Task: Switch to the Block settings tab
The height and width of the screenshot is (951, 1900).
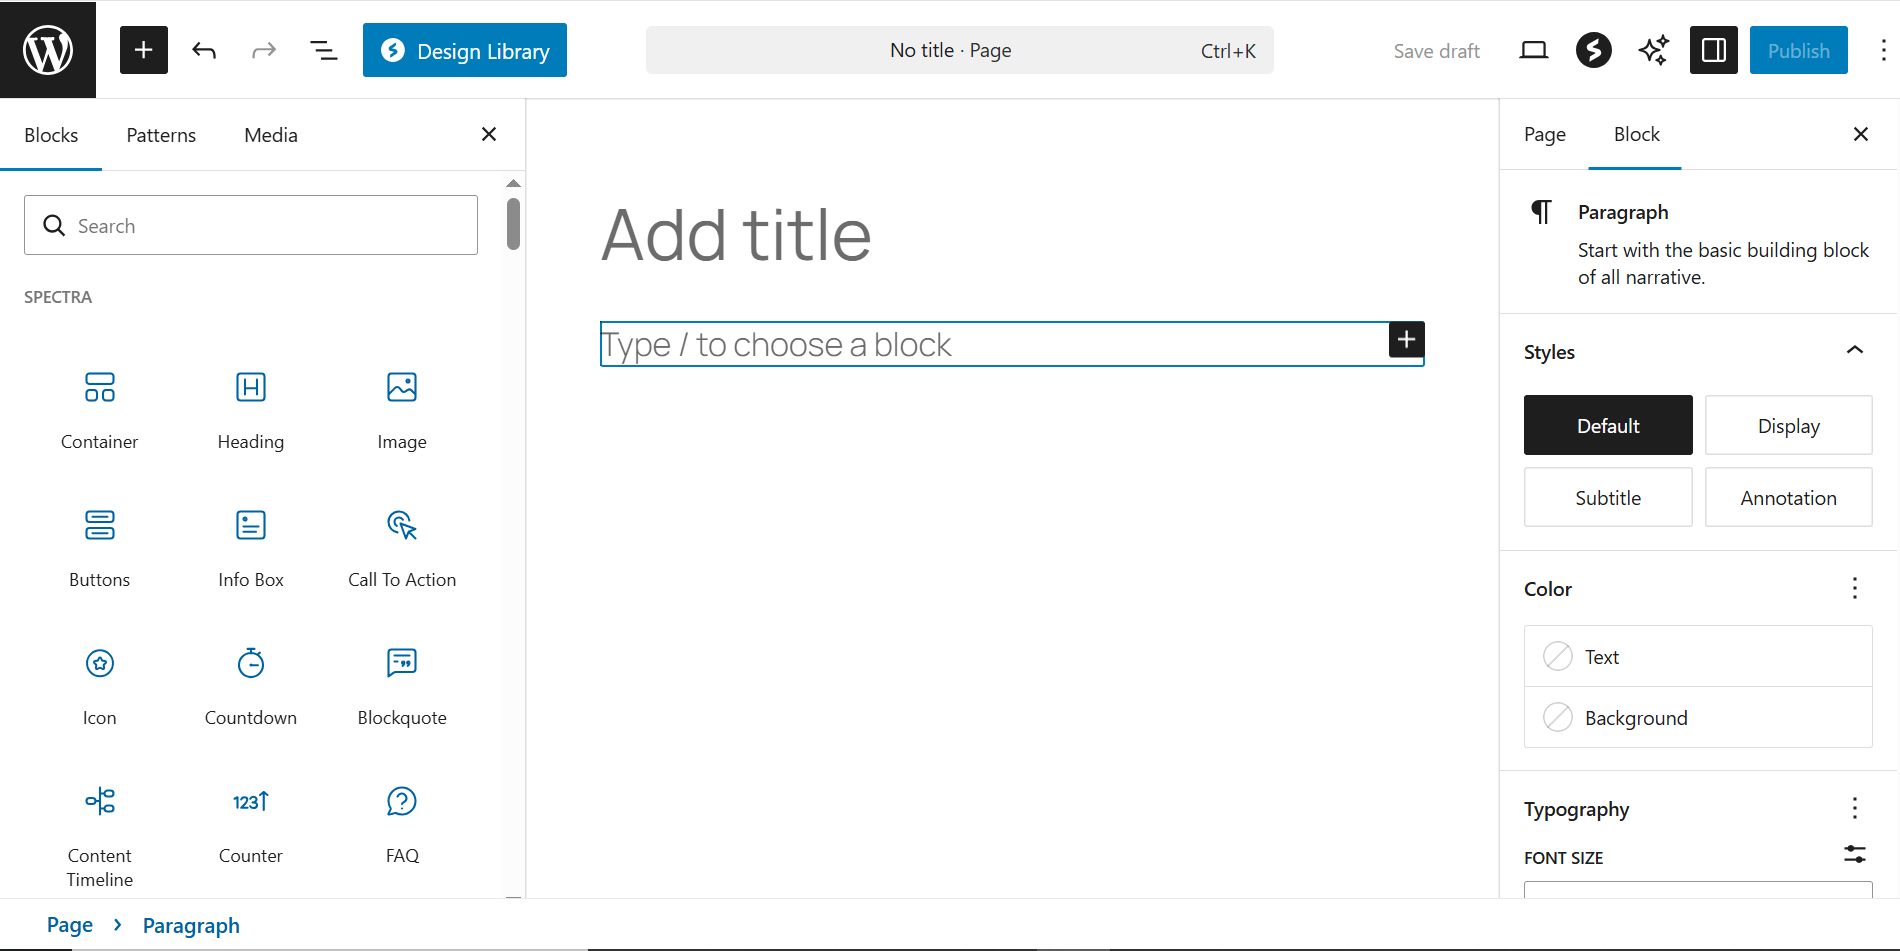Action: coord(1636,134)
